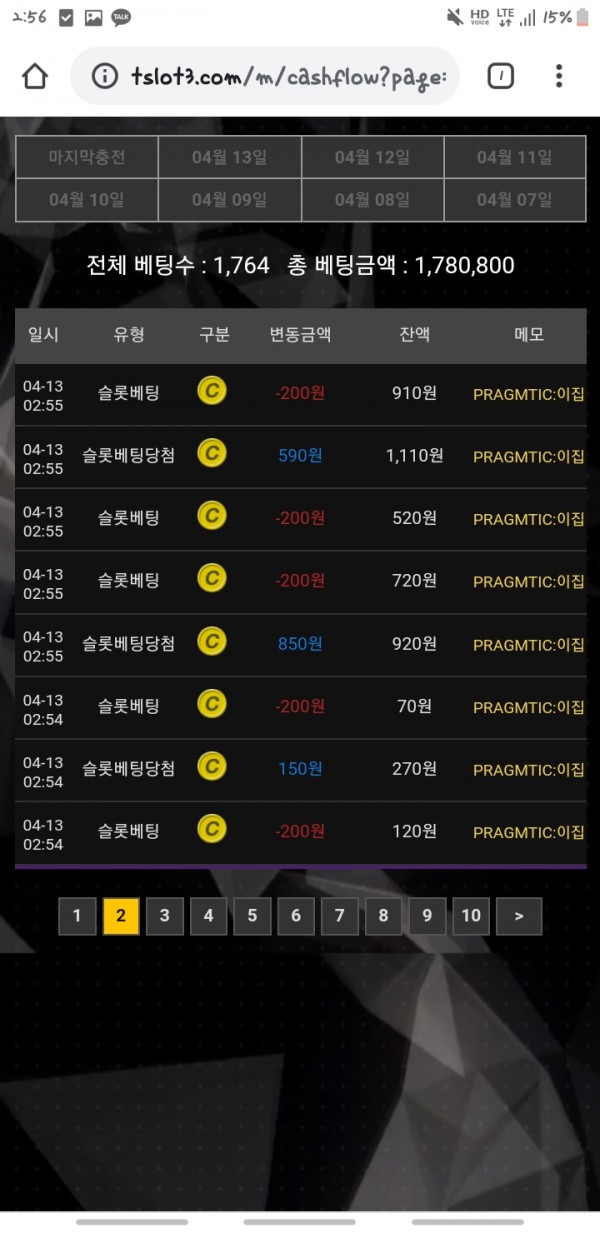Select page 6 in pagination

click(296, 915)
